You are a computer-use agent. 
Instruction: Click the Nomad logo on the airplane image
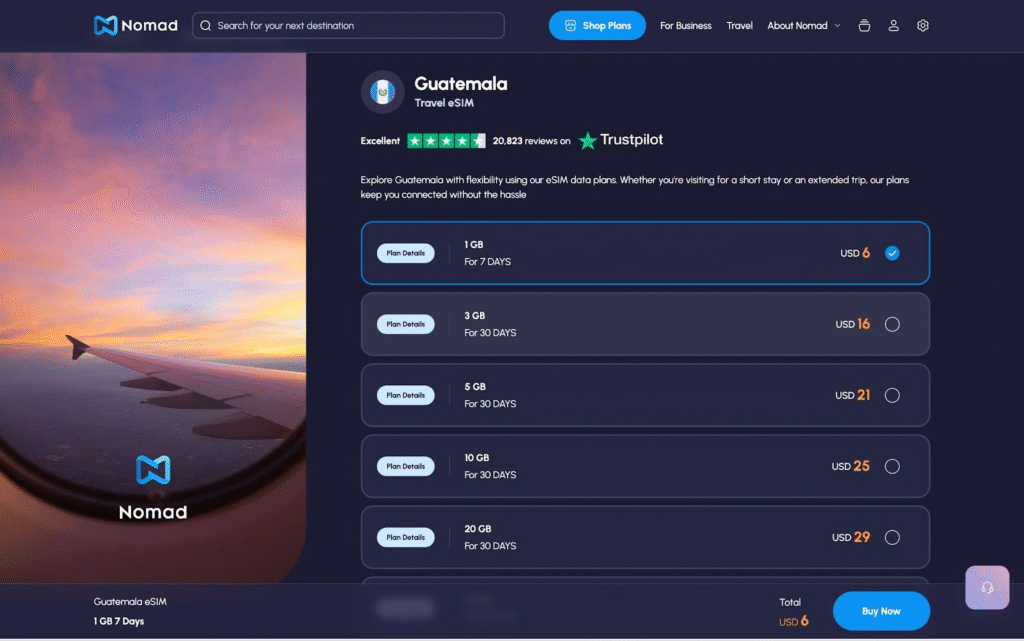coord(153,487)
